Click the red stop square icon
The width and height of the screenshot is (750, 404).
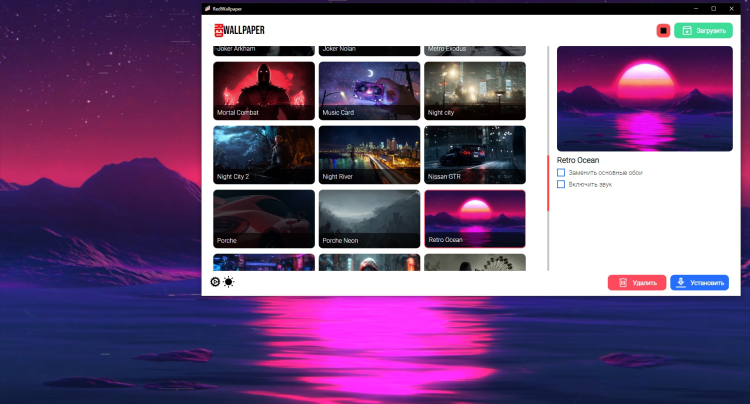[663, 31]
